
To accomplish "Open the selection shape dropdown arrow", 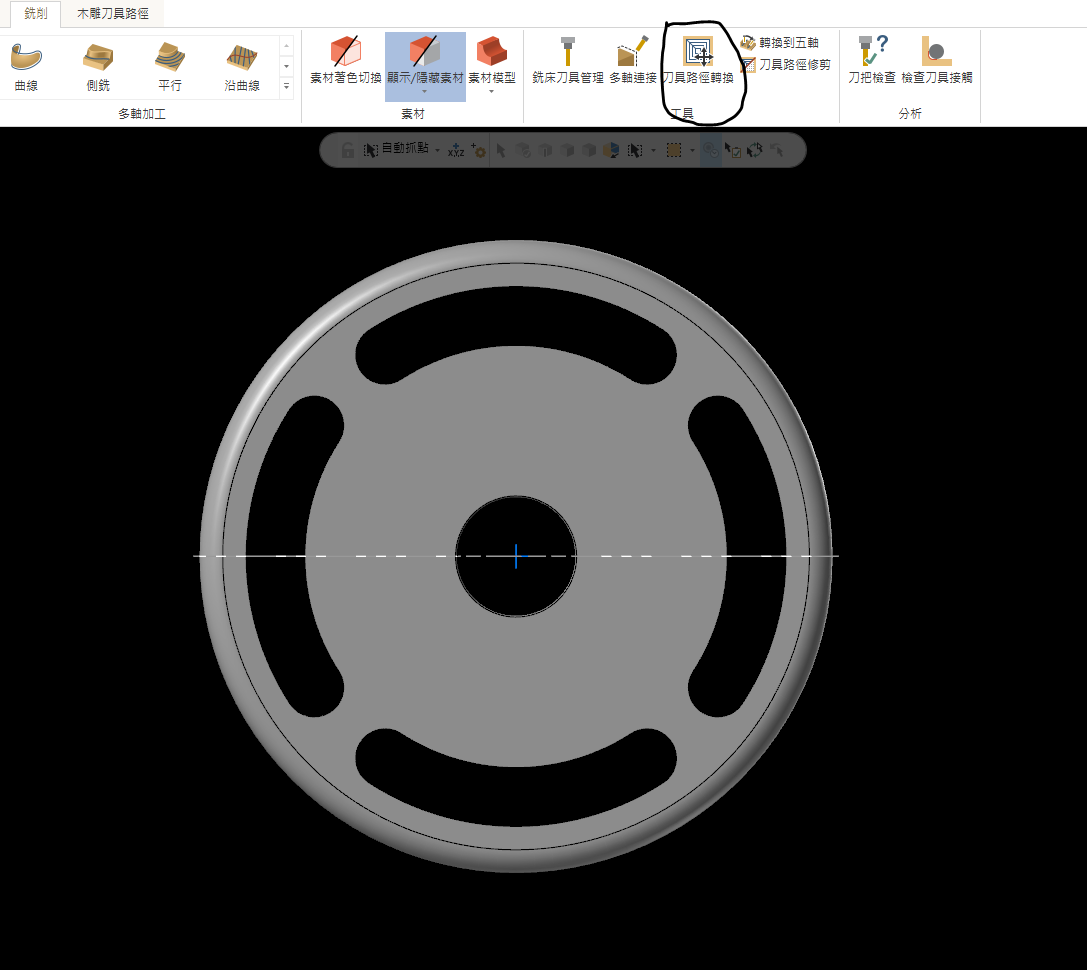I will click(x=693, y=150).
